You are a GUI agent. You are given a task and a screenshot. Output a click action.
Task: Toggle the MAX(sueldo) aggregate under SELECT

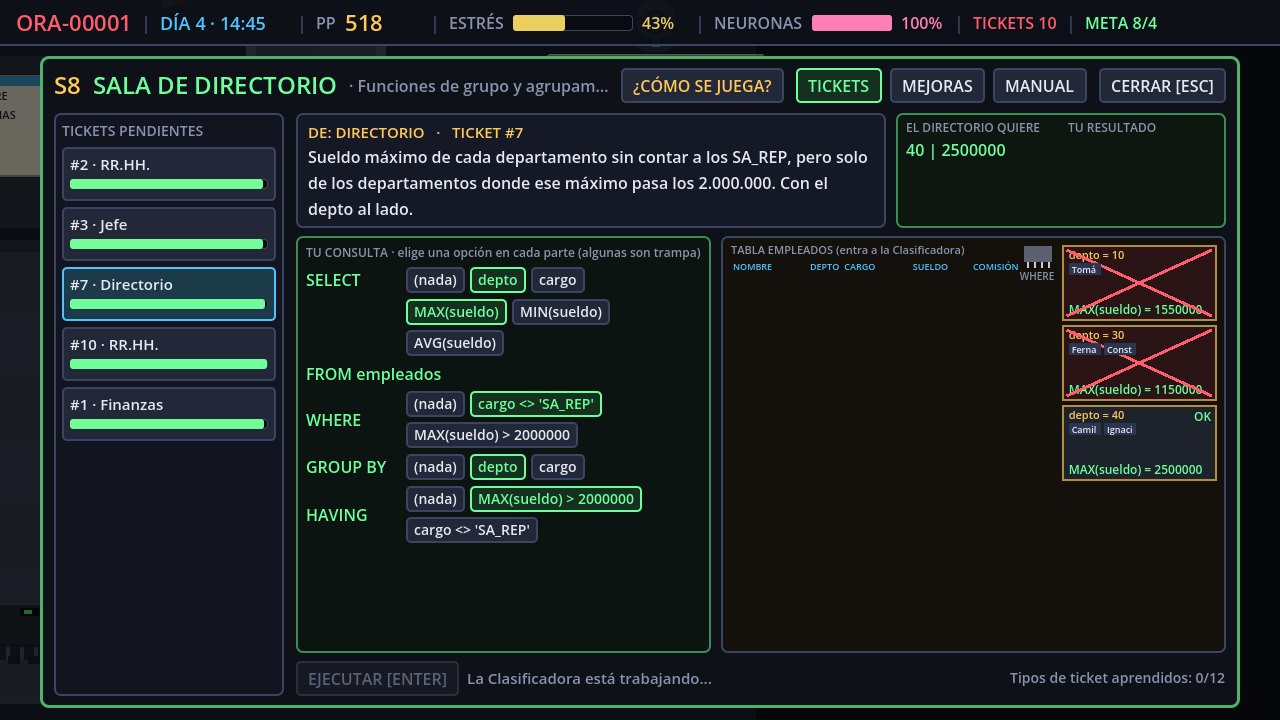pos(457,312)
